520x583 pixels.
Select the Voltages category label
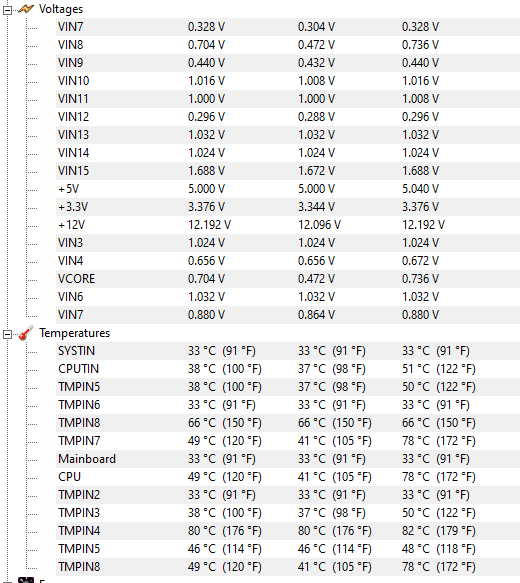[x=61, y=9]
